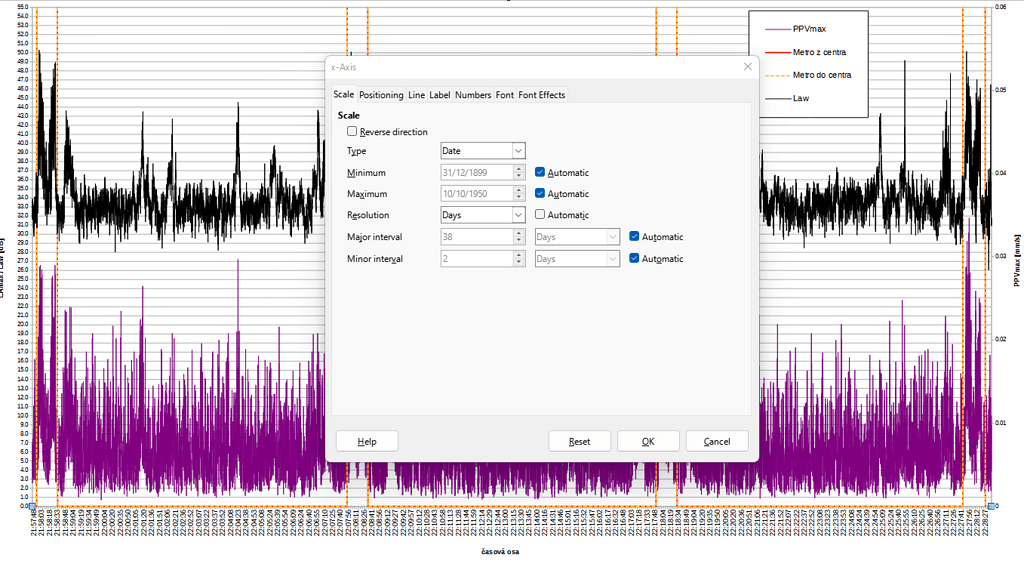Click the Reset button

(x=579, y=441)
